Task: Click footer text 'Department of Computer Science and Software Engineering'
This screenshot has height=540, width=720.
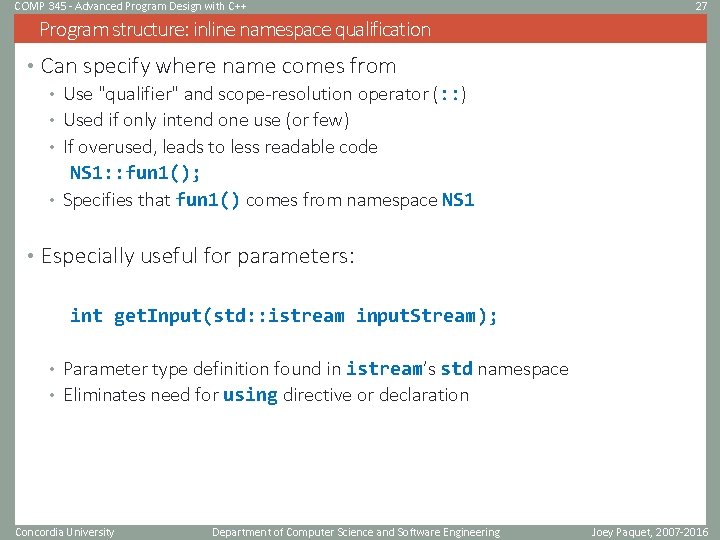Action: 356,532
